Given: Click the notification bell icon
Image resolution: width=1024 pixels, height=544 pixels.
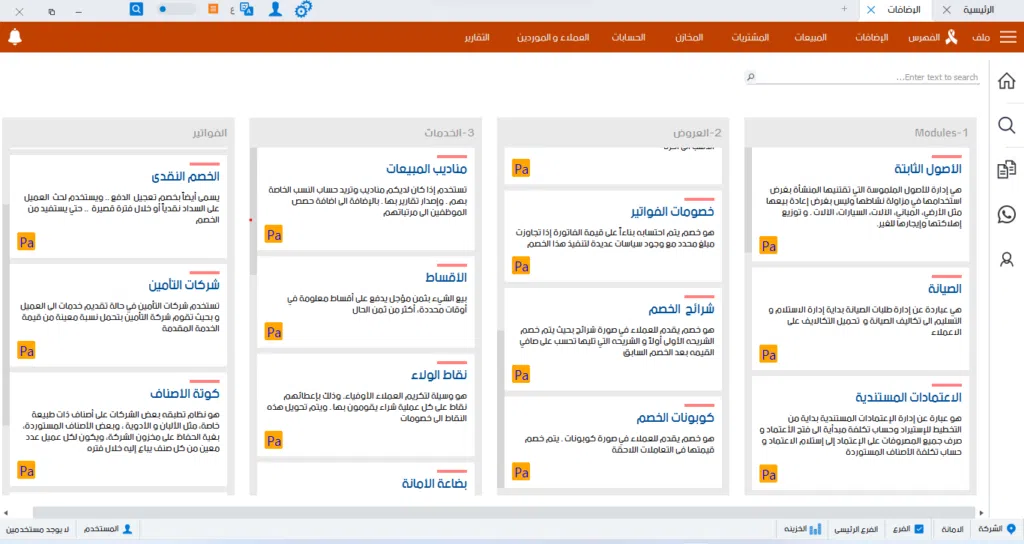Looking at the screenshot, I should pyautogui.click(x=14, y=37).
